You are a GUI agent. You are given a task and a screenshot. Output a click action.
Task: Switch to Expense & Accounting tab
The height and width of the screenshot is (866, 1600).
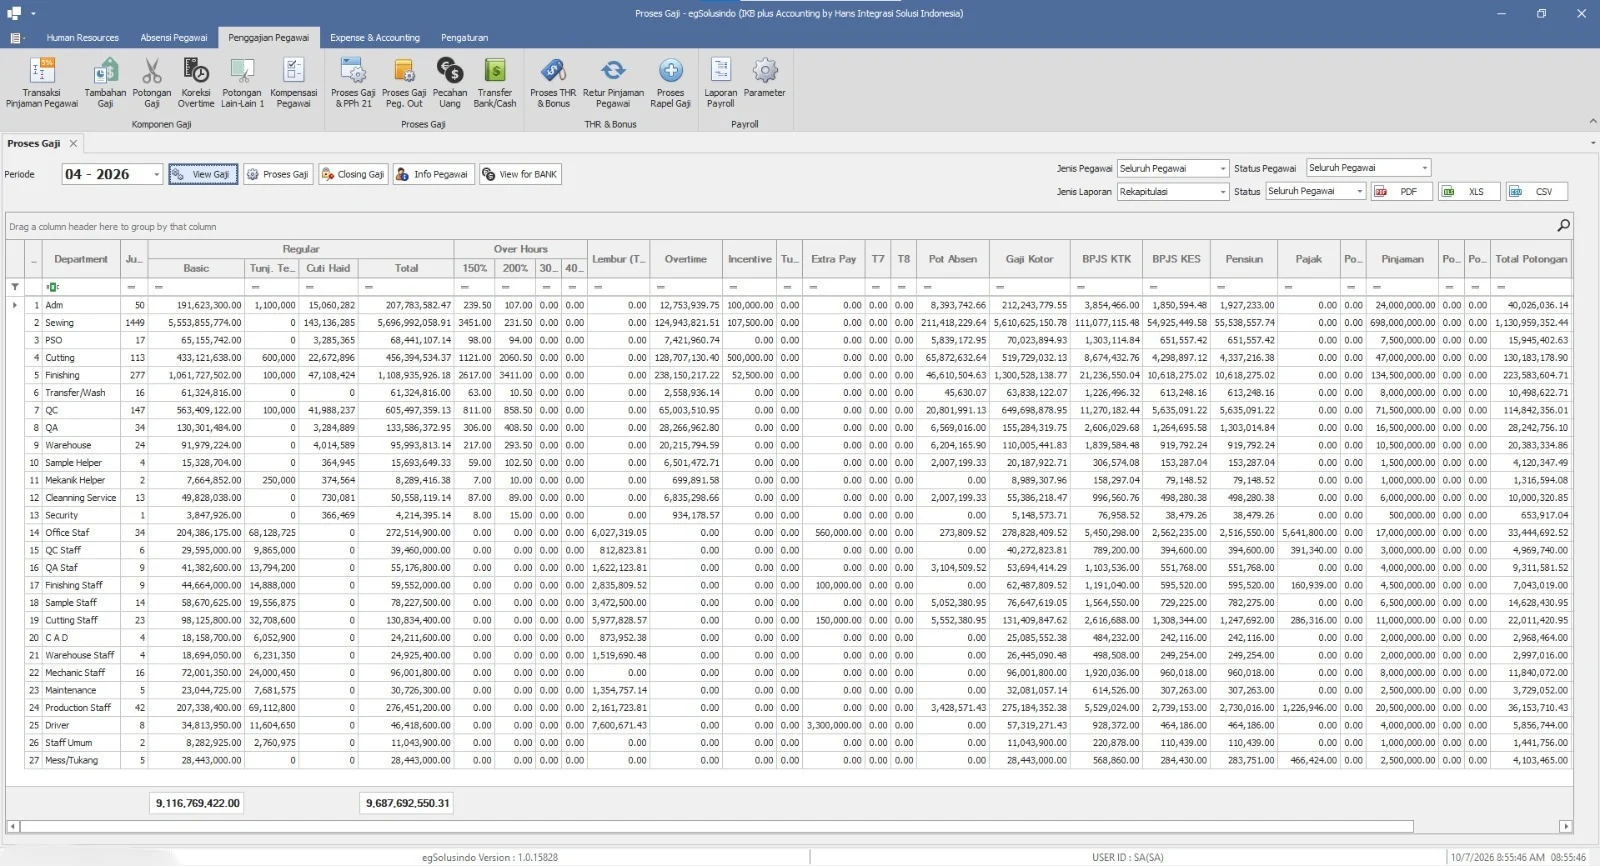375,38
